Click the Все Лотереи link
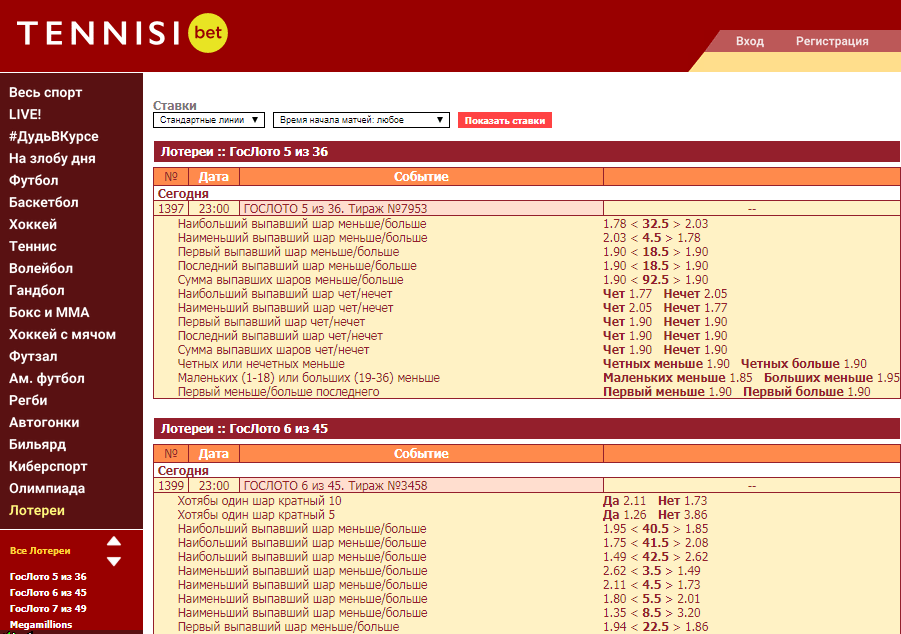 (40, 551)
